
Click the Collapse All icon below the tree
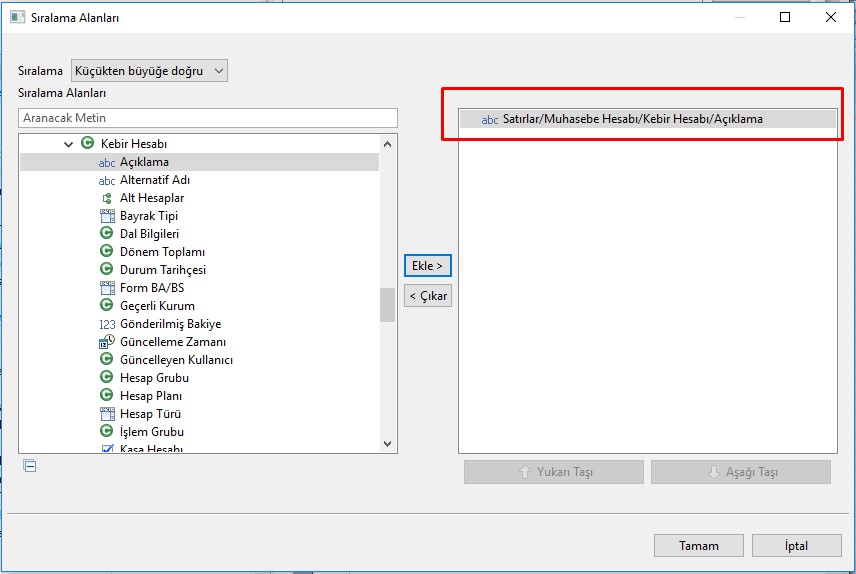tap(30, 465)
